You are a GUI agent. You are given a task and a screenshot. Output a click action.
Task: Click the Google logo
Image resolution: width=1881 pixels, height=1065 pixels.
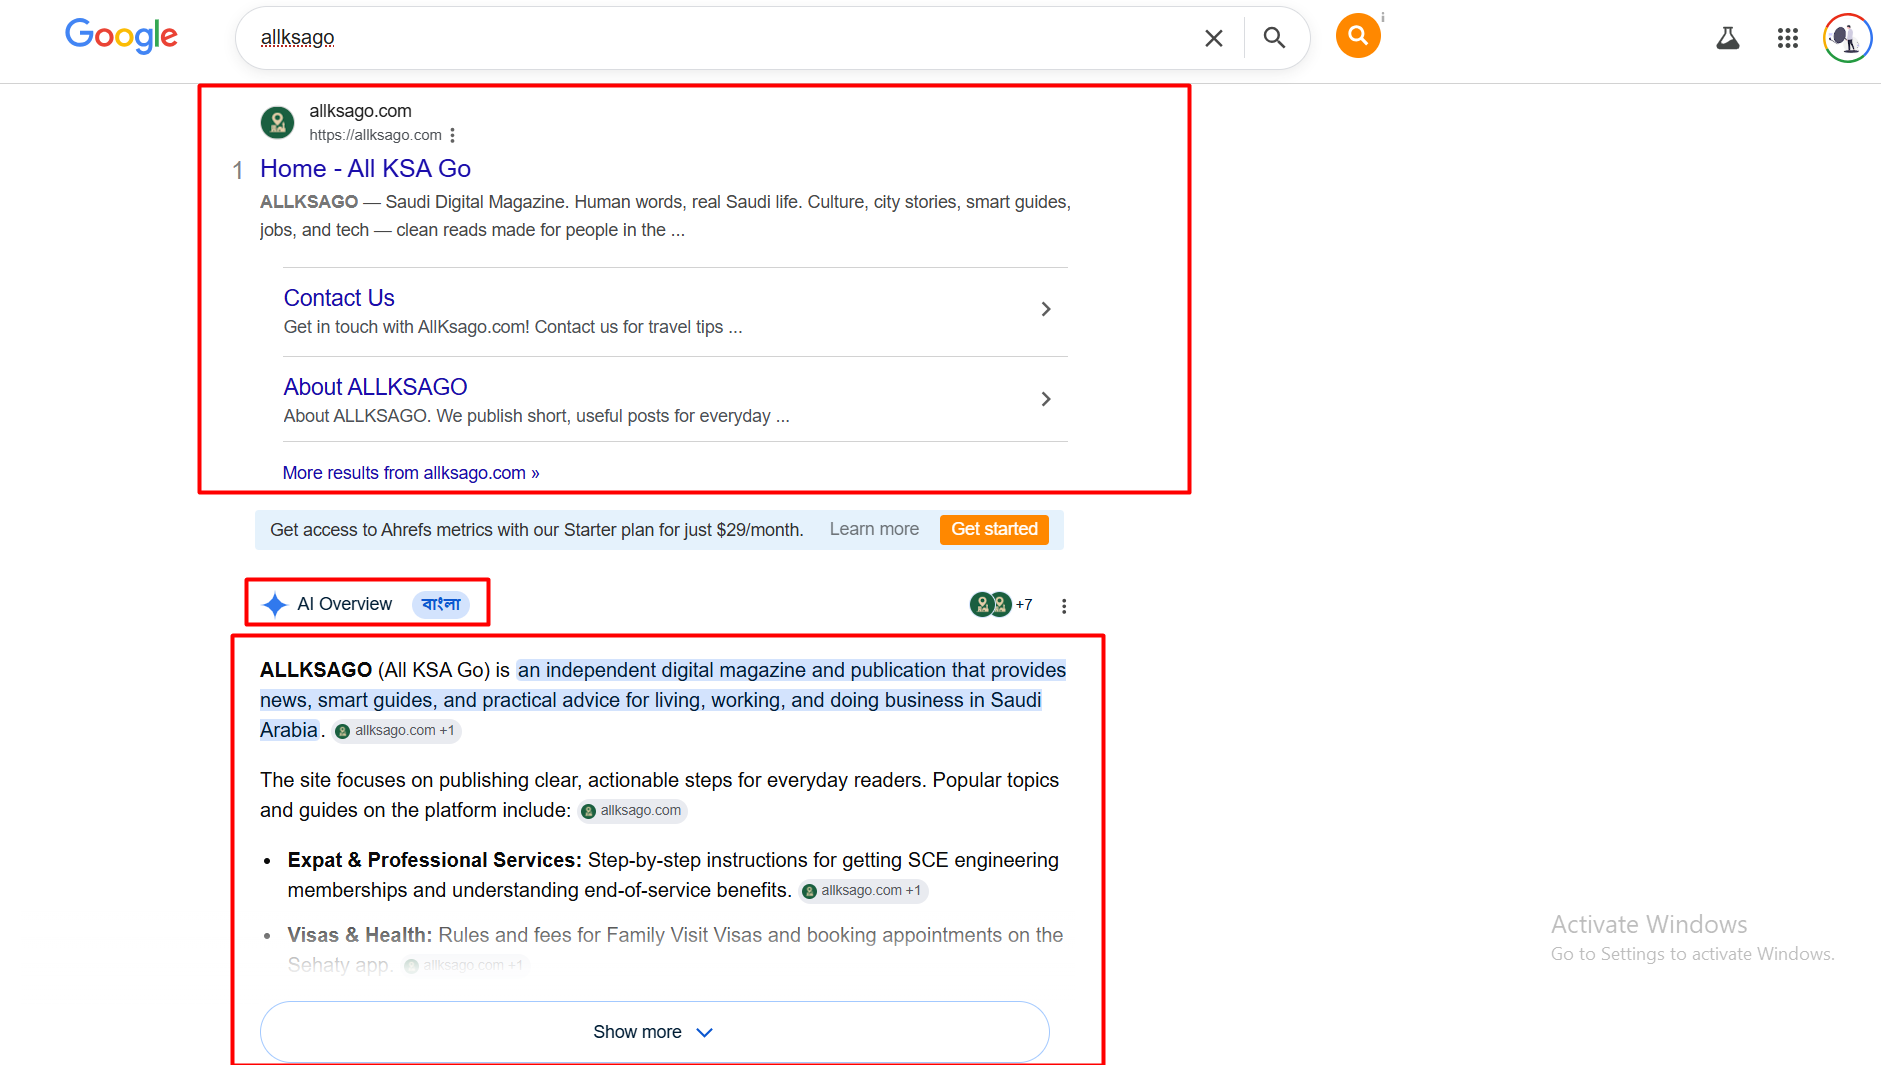click(121, 37)
